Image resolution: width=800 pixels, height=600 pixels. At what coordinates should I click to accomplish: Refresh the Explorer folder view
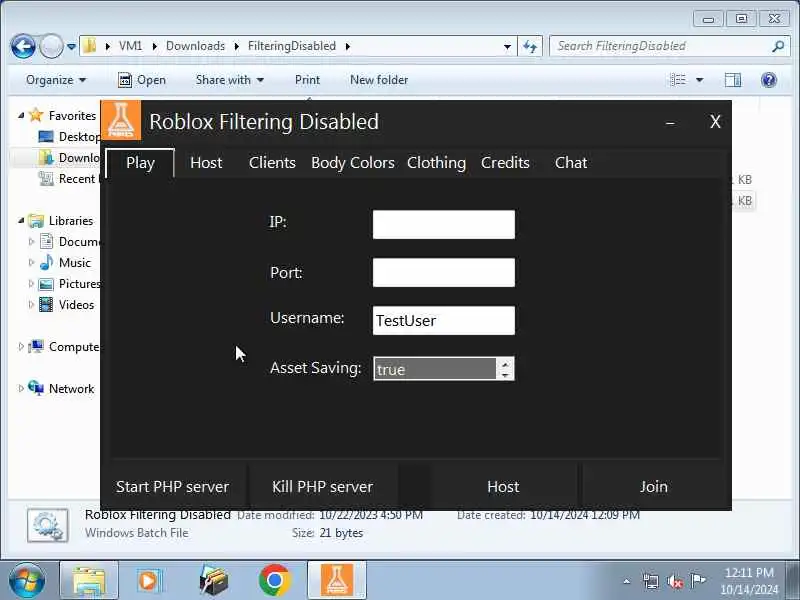[x=530, y=46]
